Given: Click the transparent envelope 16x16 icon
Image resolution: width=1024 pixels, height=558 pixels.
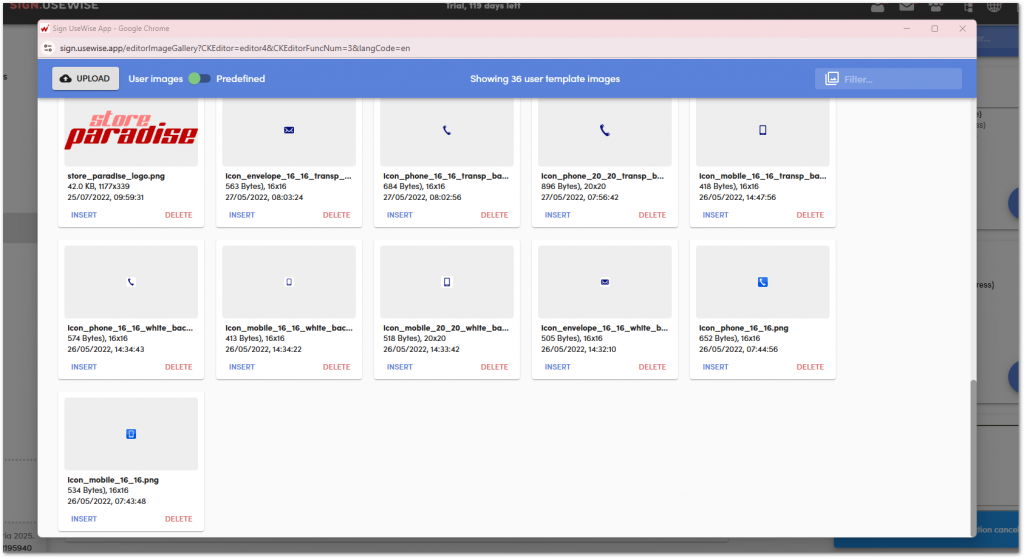Looking at the screenshot, I should (x=289, y=130).
